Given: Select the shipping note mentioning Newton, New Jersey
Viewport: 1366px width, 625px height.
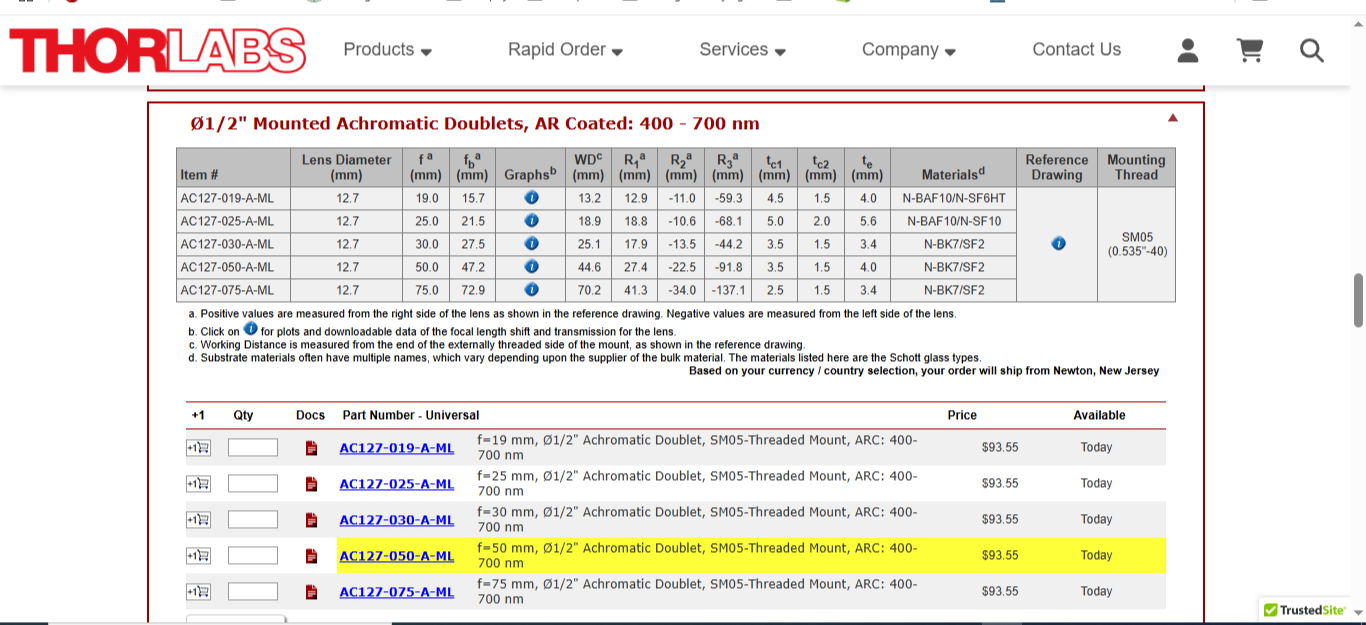Looking at the screenshot, I should (x=924, y=371).
